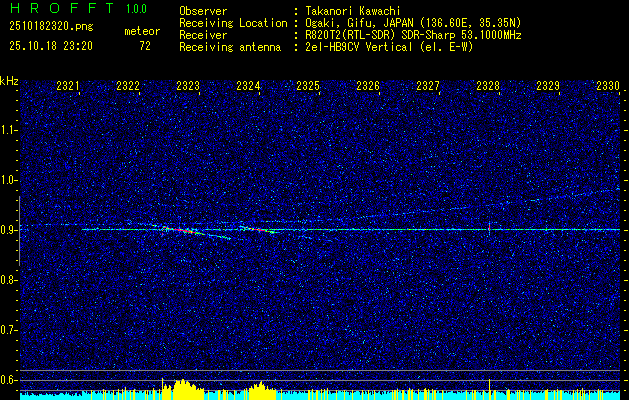Click the 1.0 kHz axis label
The image size is (629, 400).
9,181
